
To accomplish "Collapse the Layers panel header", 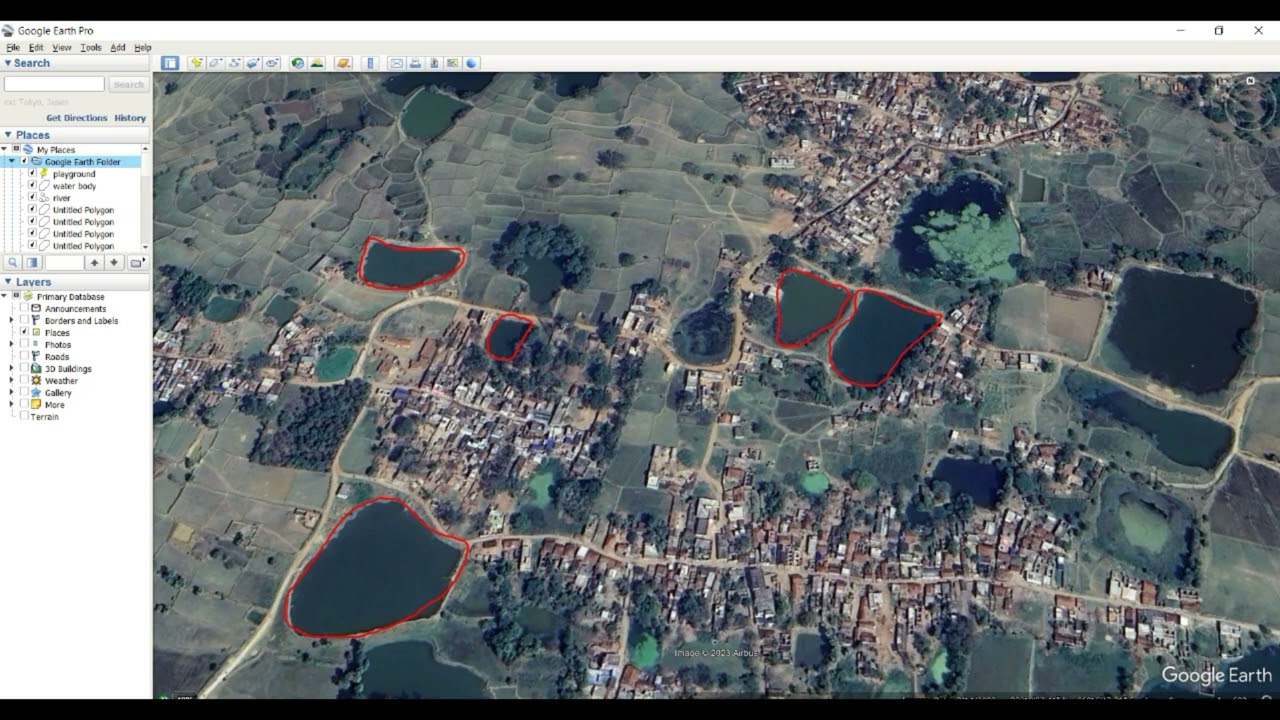I will [x=75, y=282].
